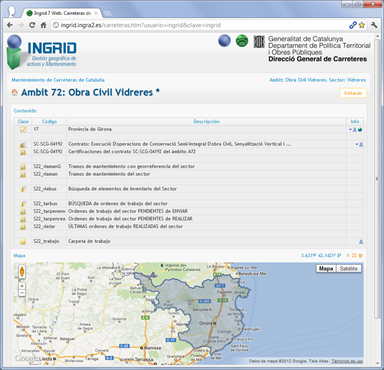Click the hierarchy icon in Carpeta de trabajo row
This screenshot has height=370, width=384.
tap(361, 242)
